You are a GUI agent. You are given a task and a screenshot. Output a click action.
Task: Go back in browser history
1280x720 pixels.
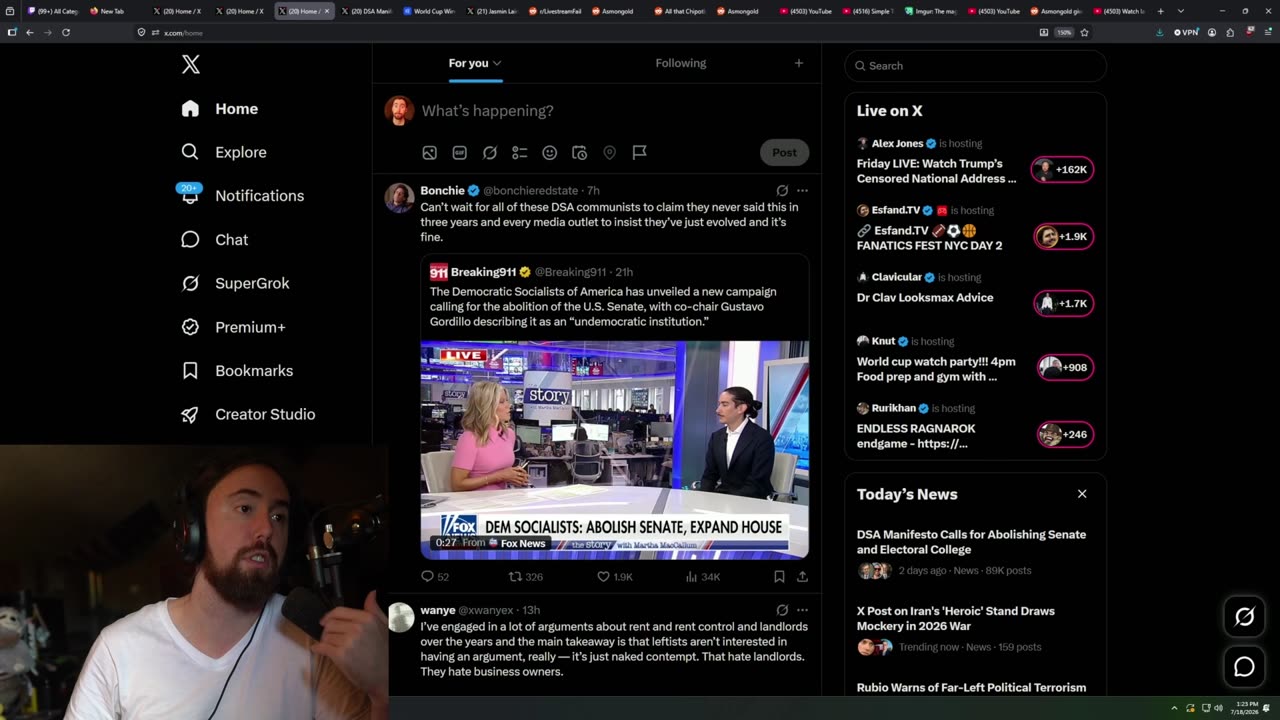30,32
